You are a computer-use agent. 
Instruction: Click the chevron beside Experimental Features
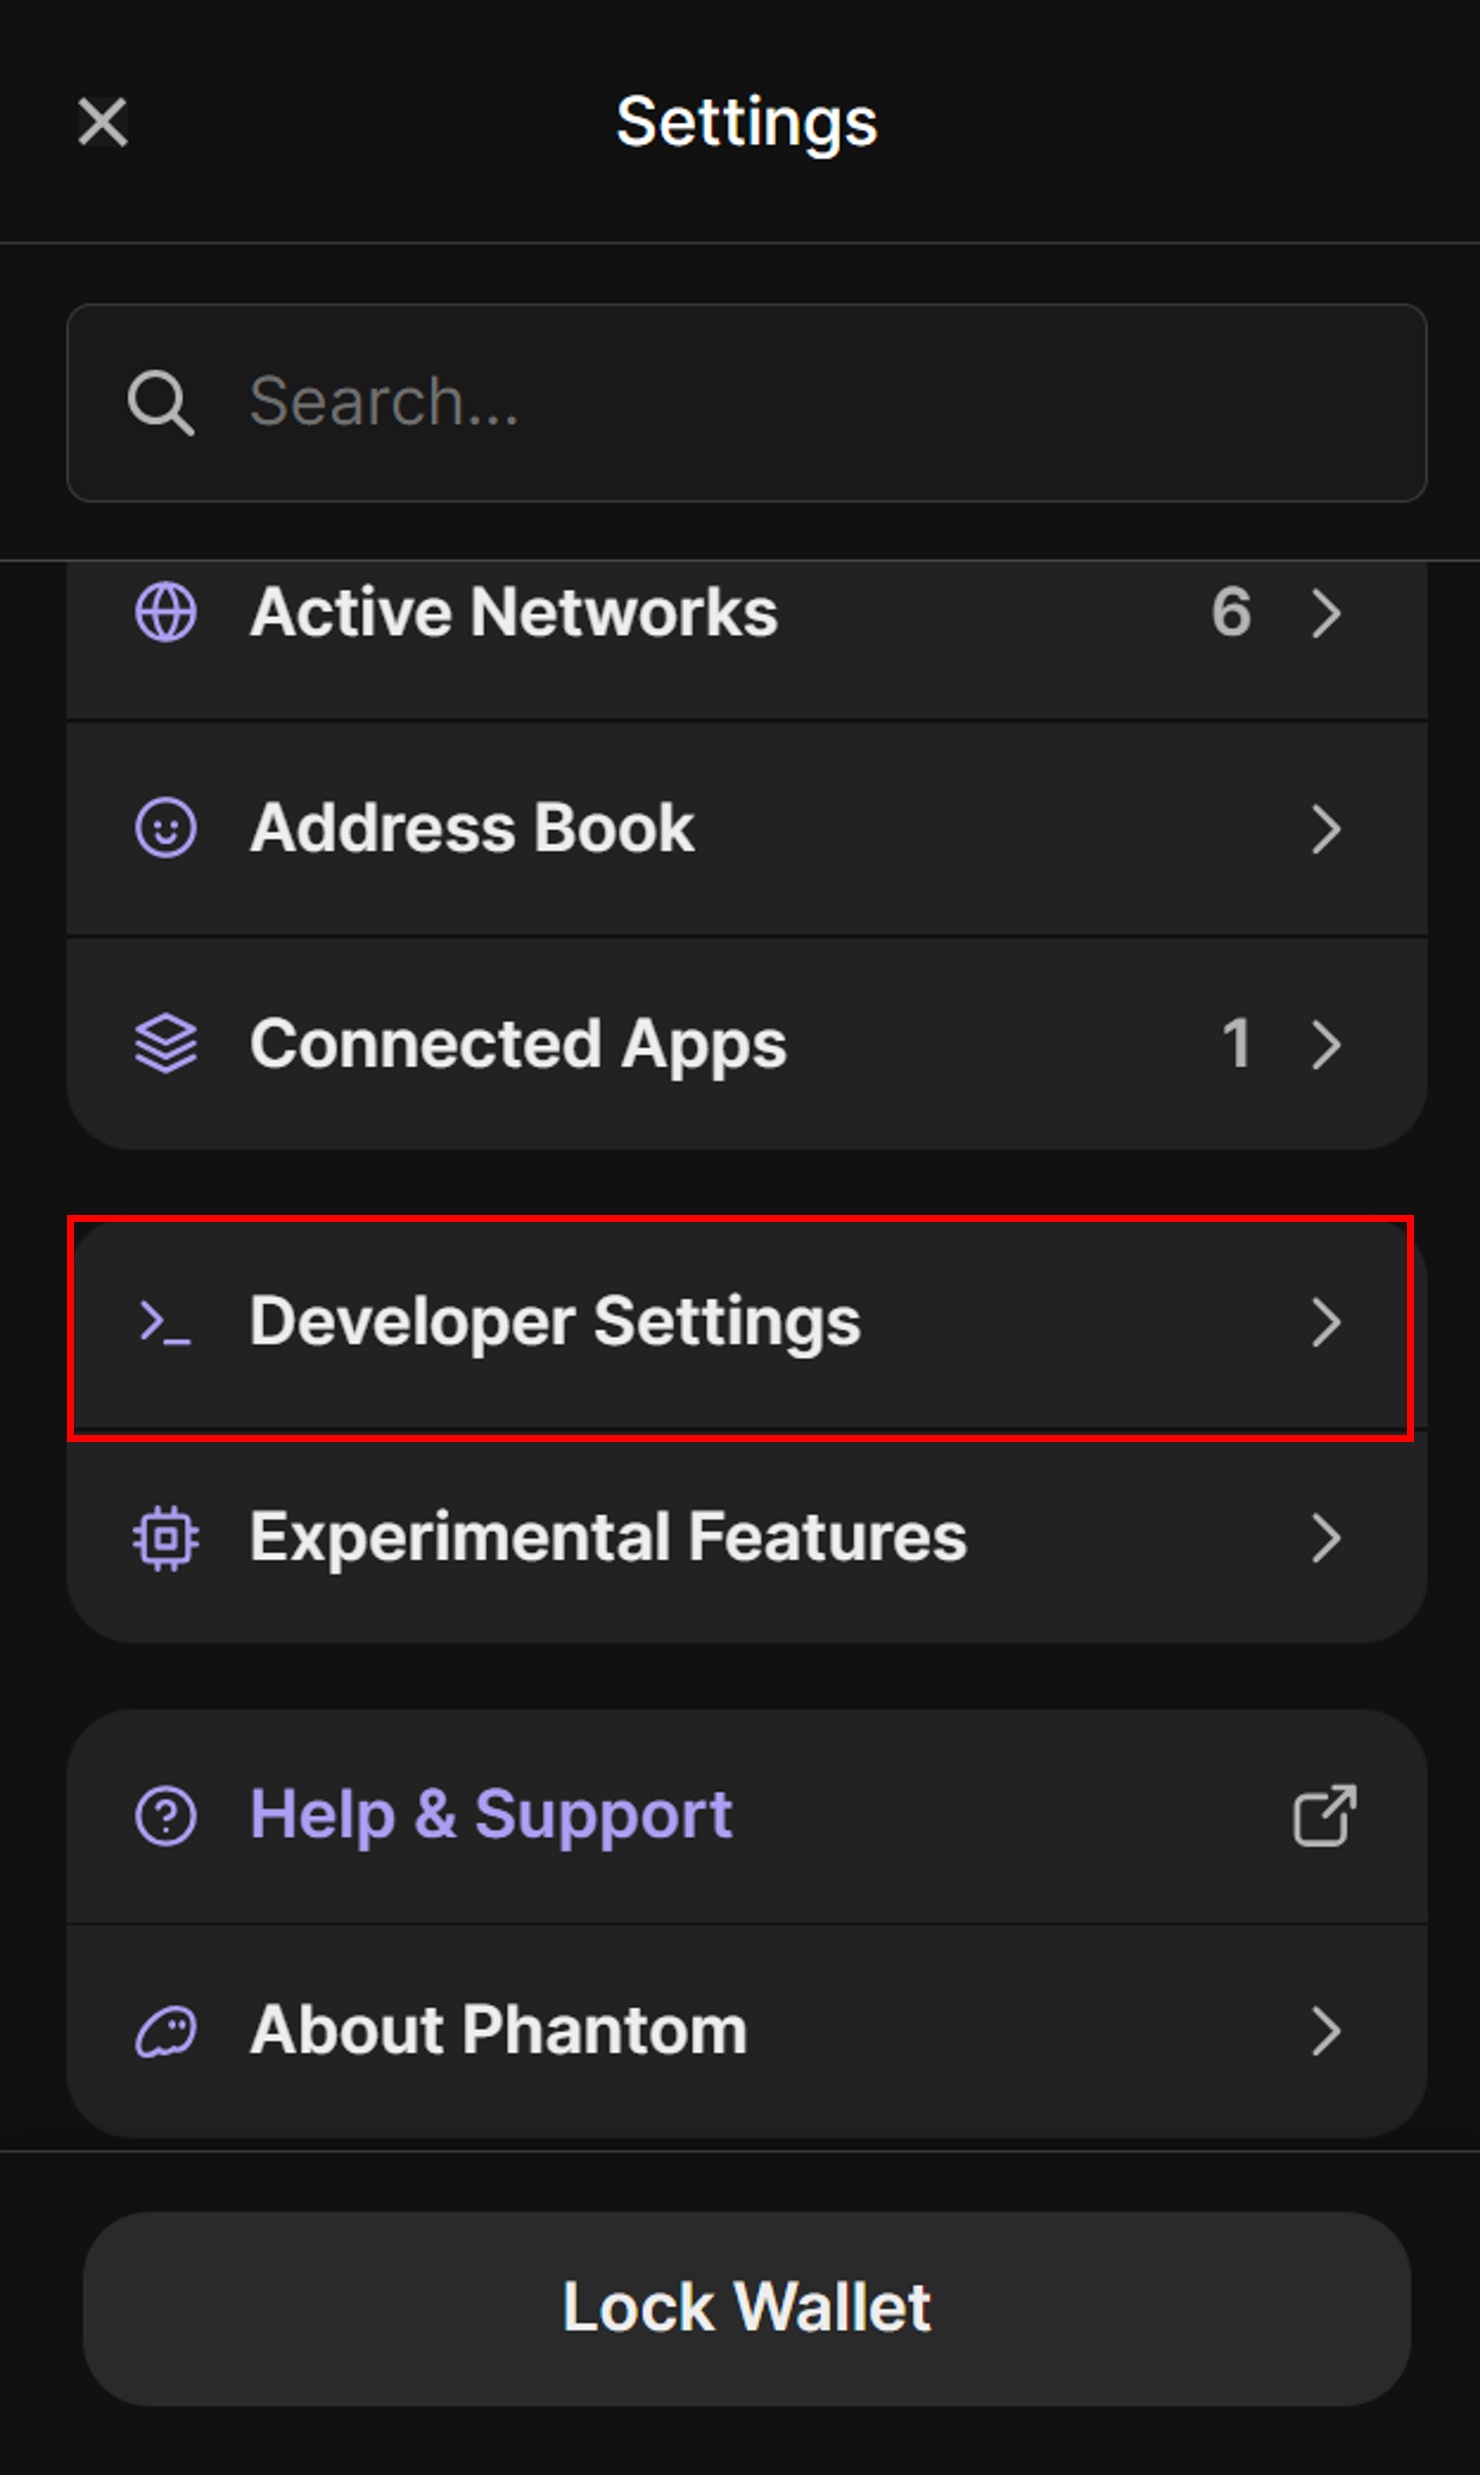1325,1538
